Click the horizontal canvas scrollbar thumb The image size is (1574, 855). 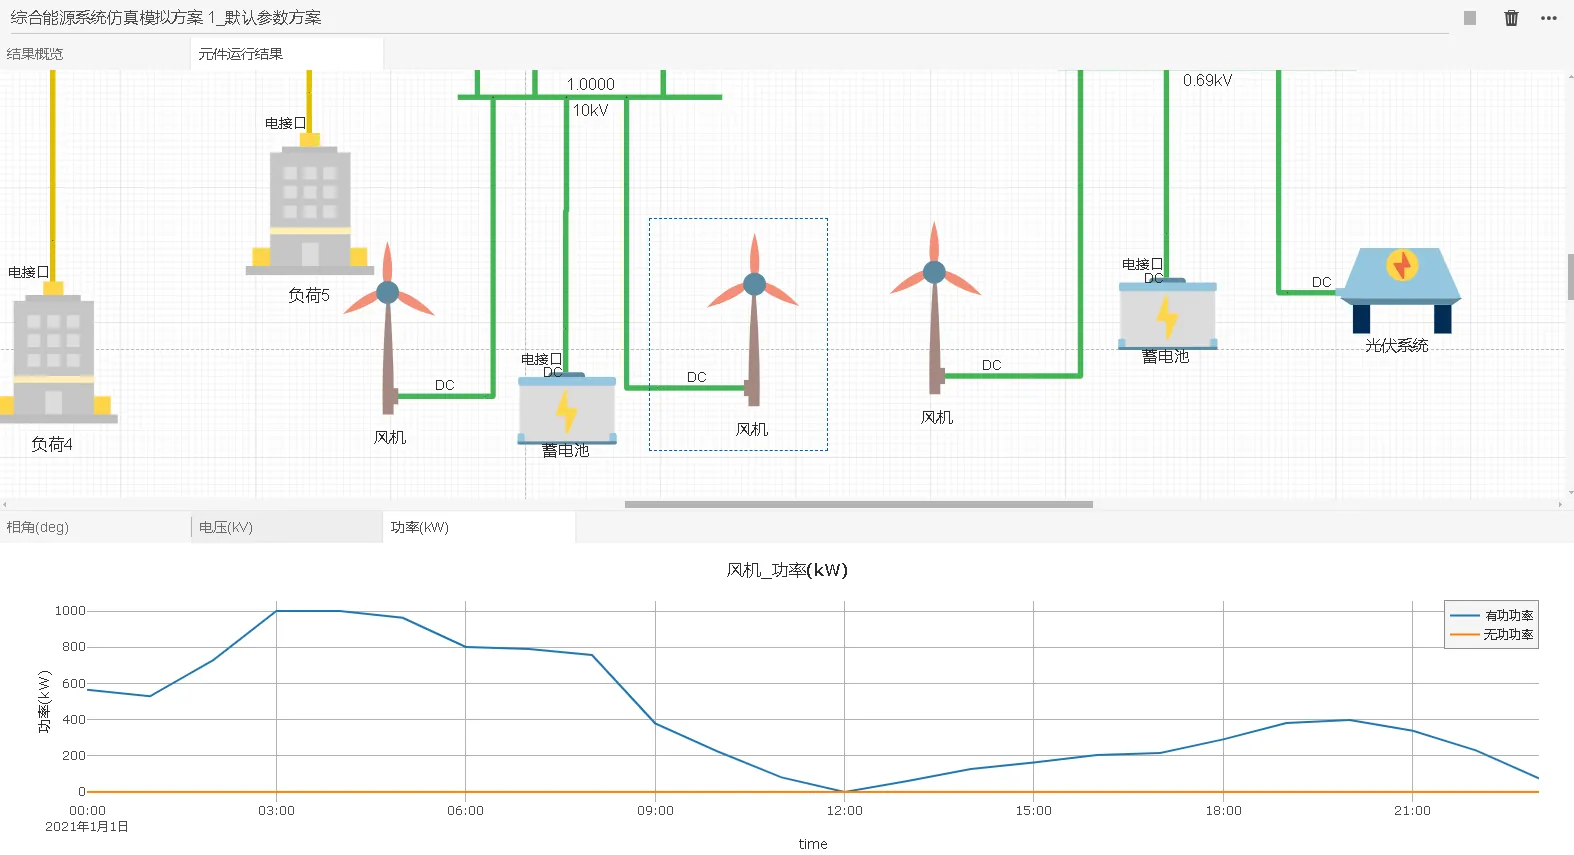click(858, 504)
